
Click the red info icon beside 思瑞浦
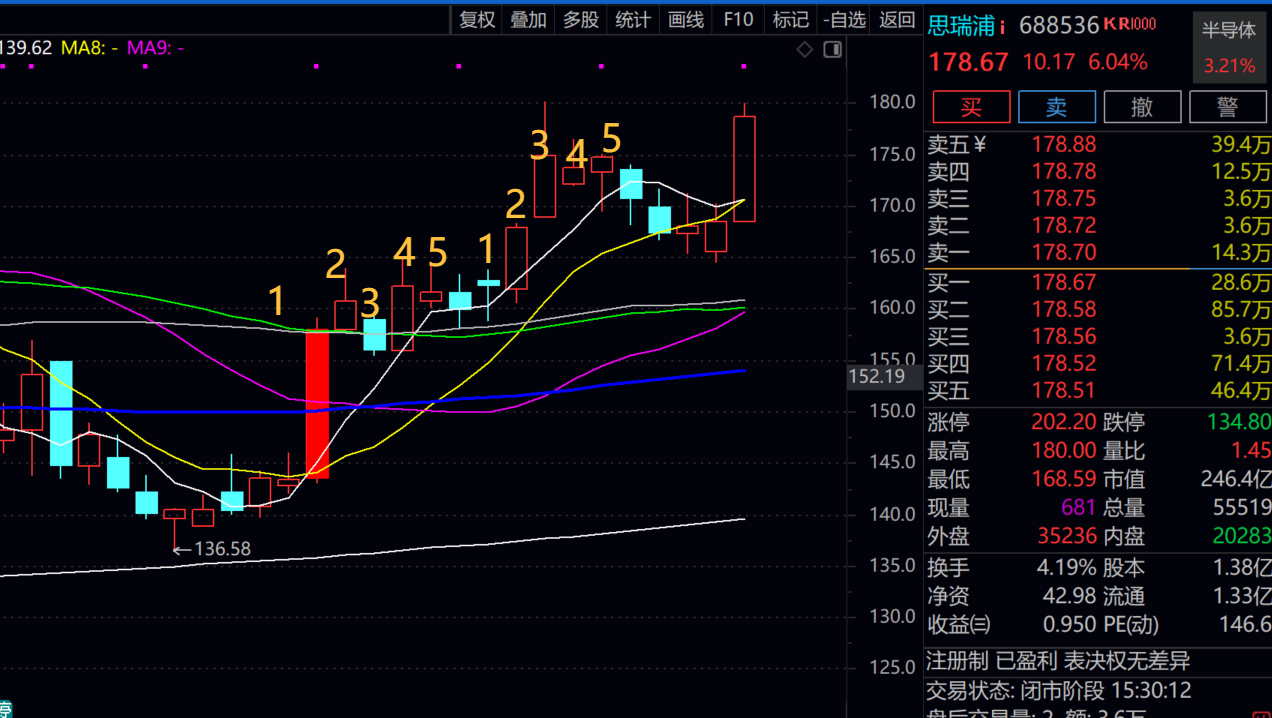click(1003, 27)
